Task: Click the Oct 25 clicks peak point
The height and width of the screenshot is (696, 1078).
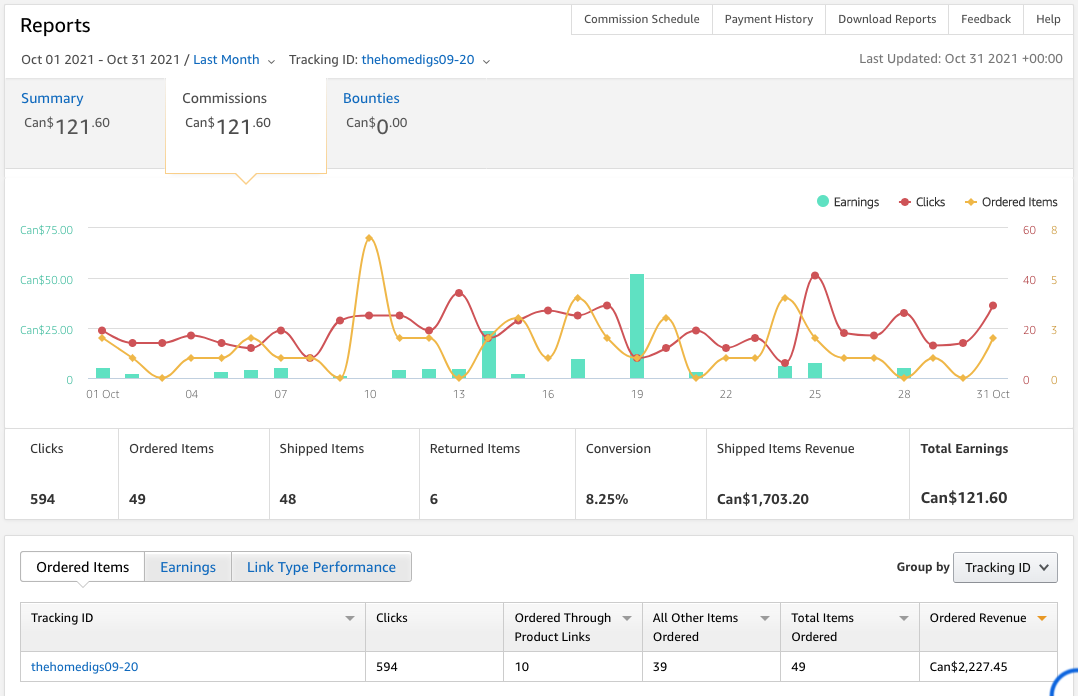Action: coord(815,275)
